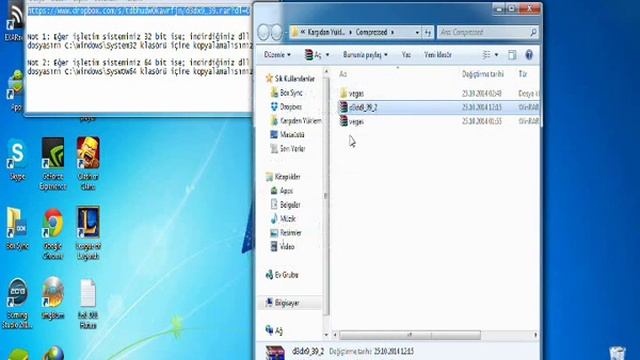Toggle the preview pane icon
Image resolution: width=640 pixels, height=360 pixels.
tap(512, 55)
